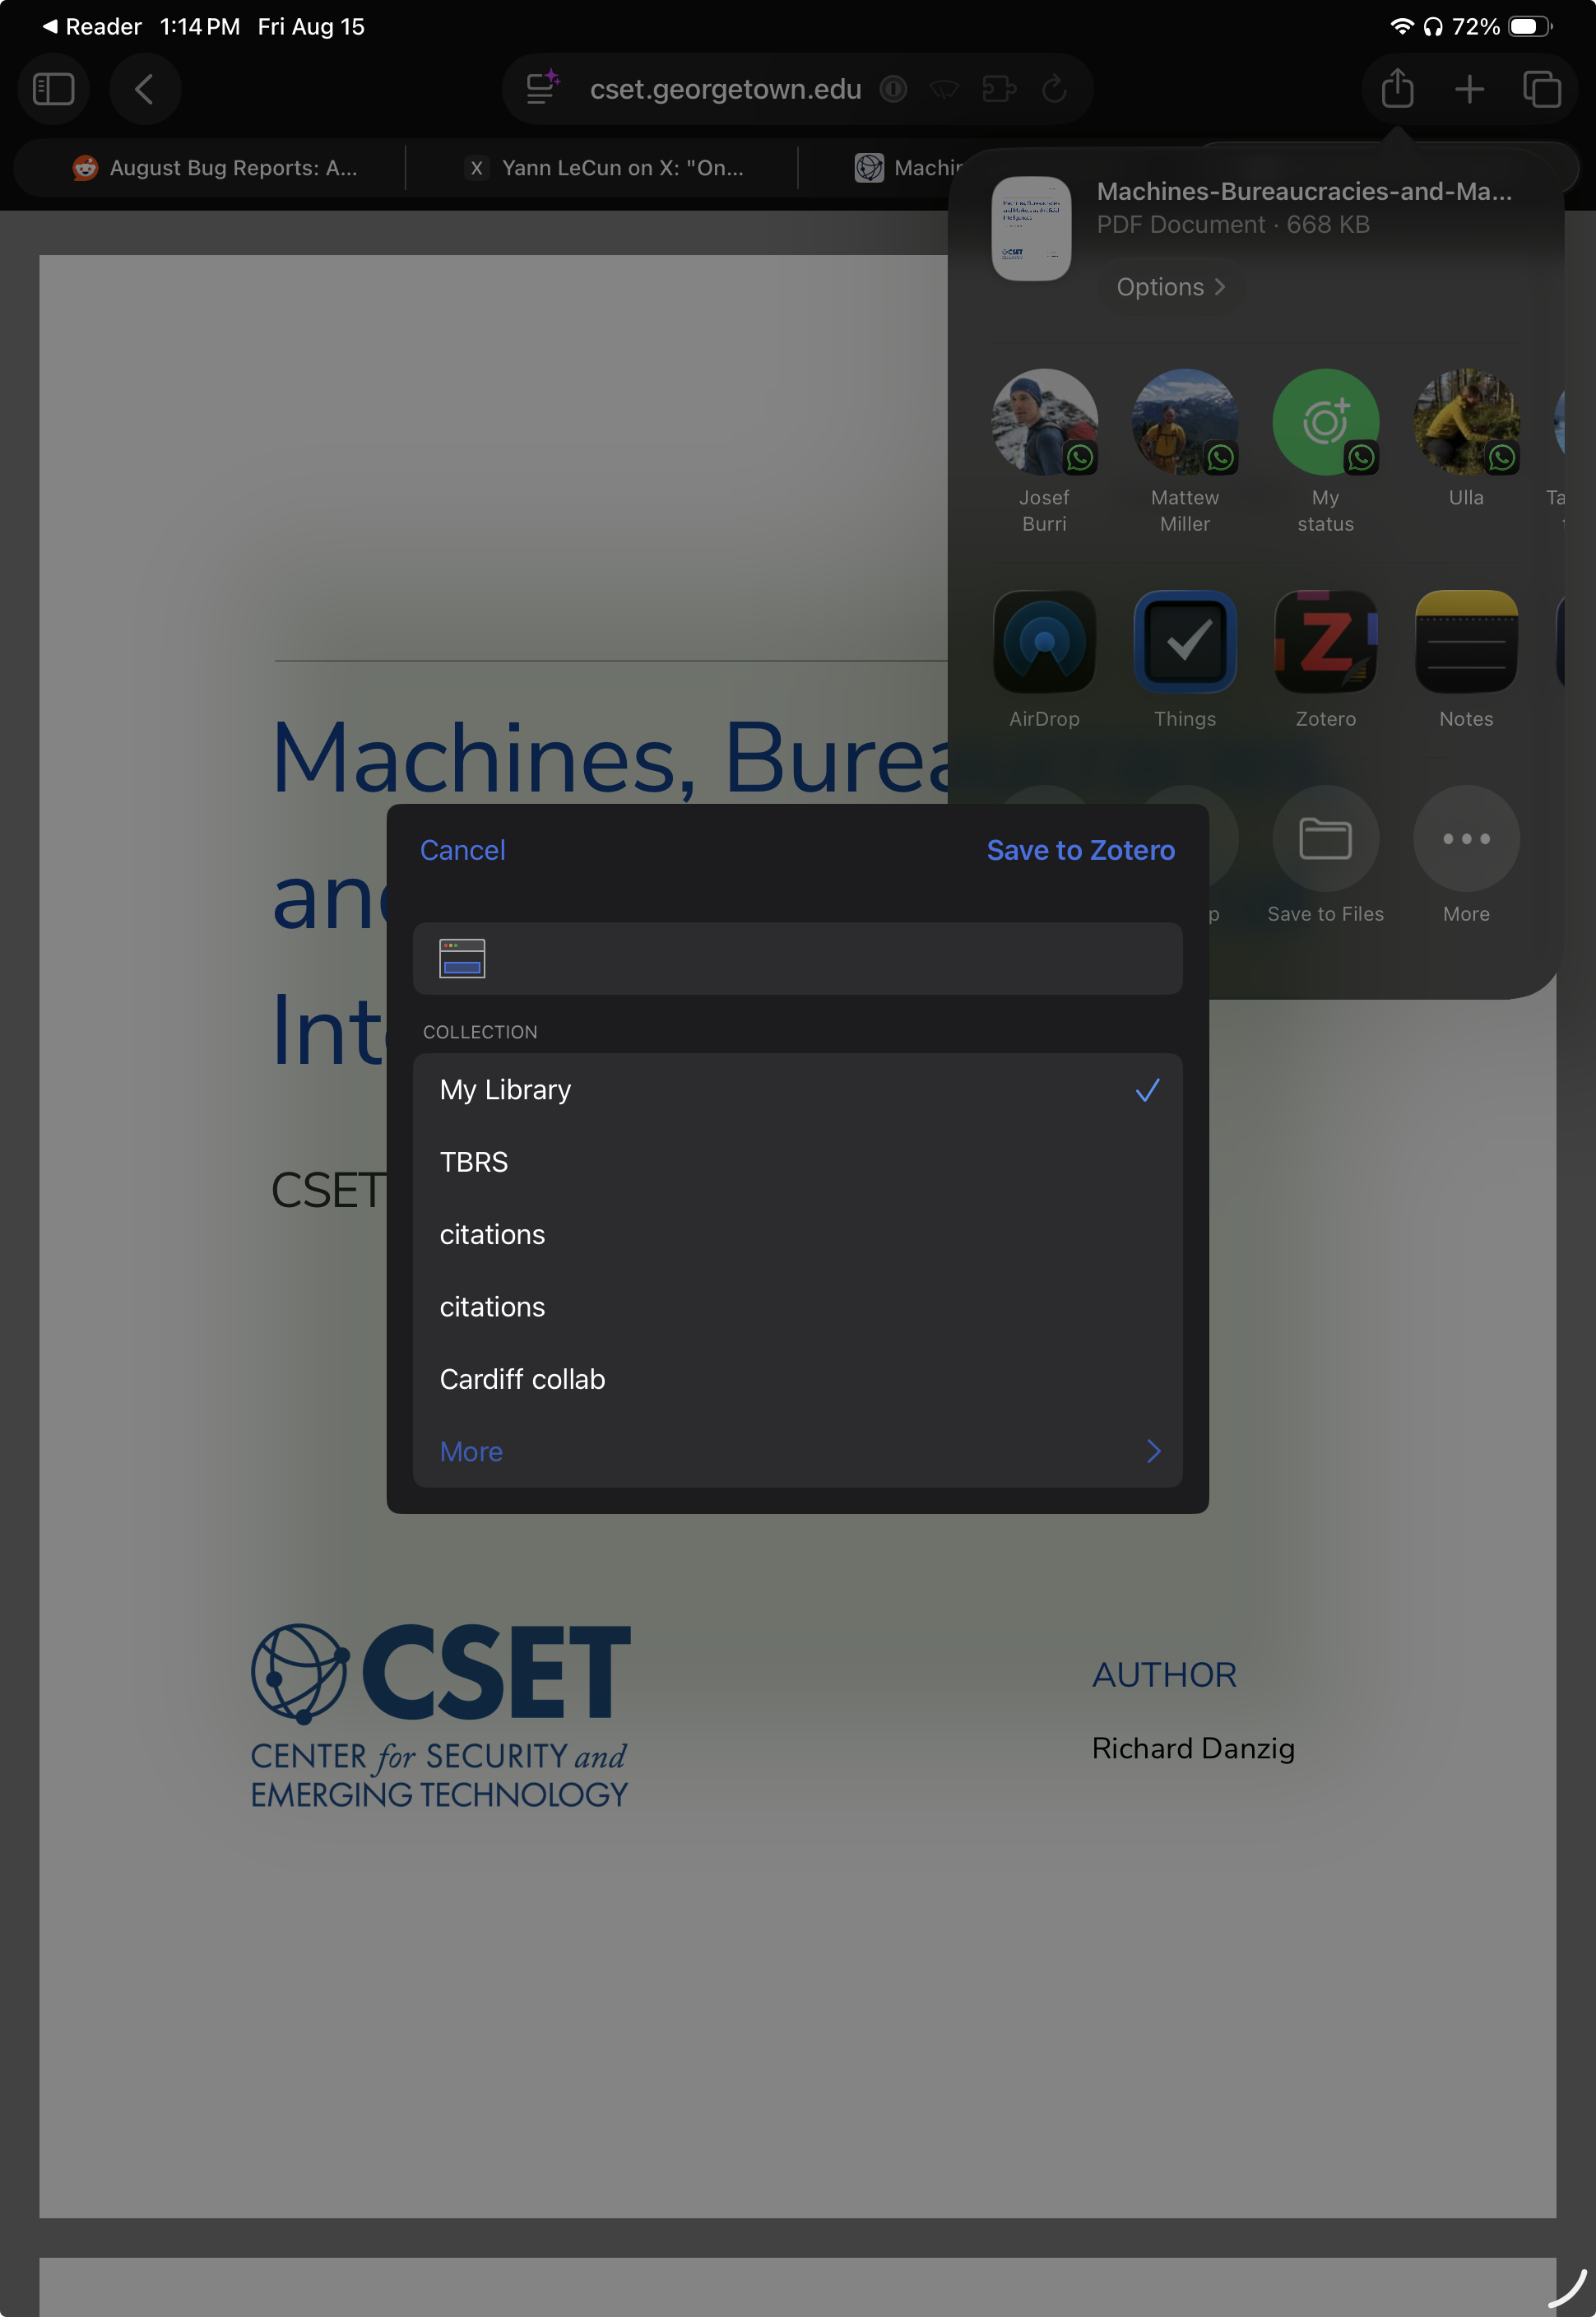Viewport: 1596px width, 2317px height.
Task: Tap Save to Files folder icon
Action: coord(1325,838)
